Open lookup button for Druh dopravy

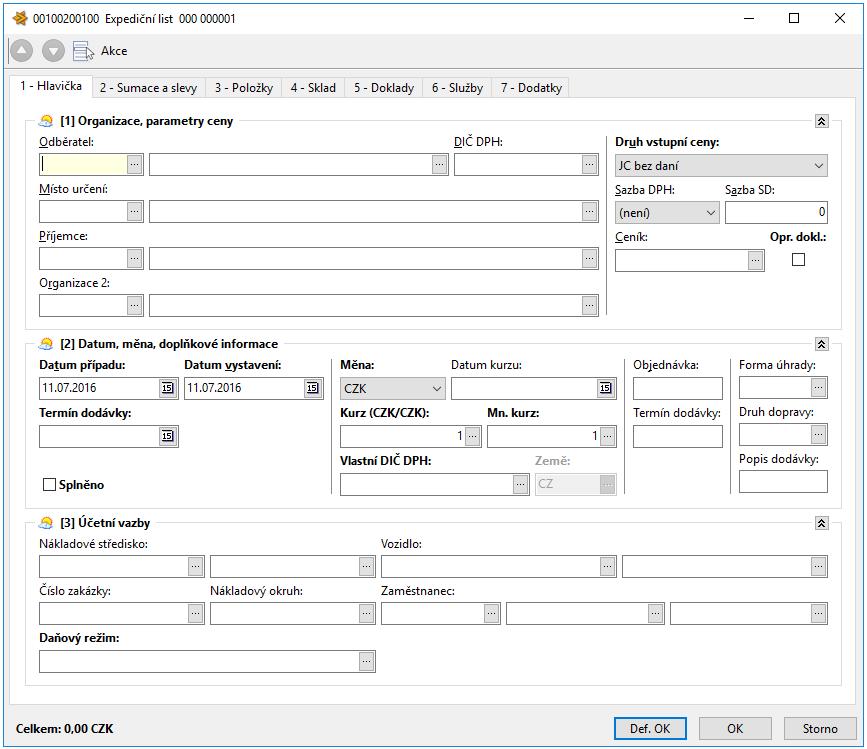818,434
